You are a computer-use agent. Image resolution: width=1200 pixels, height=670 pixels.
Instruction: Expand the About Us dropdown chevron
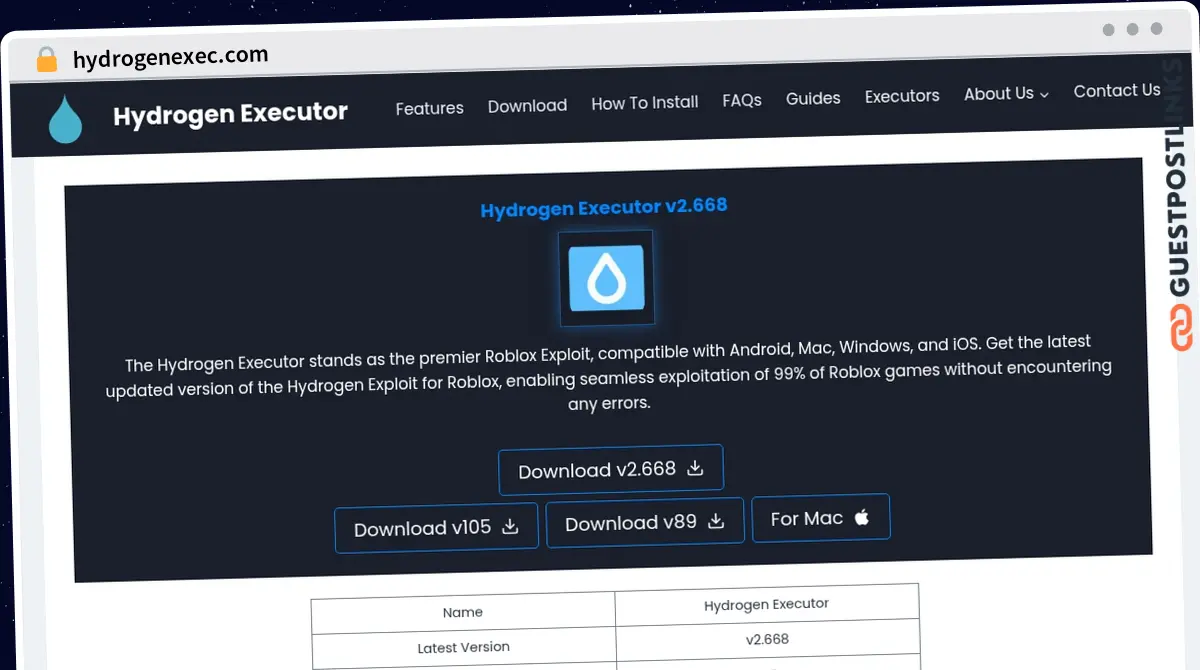pyautogui.click(x=1044, y=94)
